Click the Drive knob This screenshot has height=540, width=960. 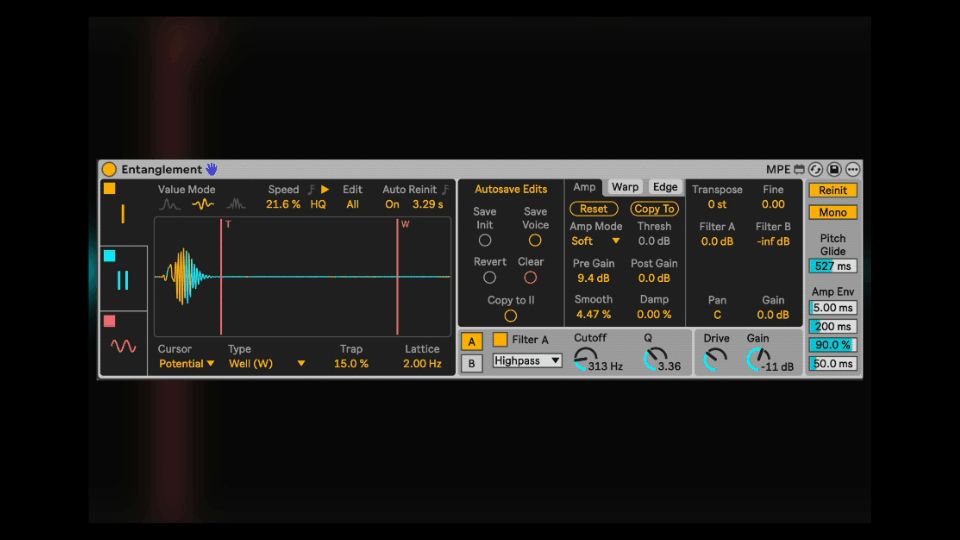coord(714,359)
